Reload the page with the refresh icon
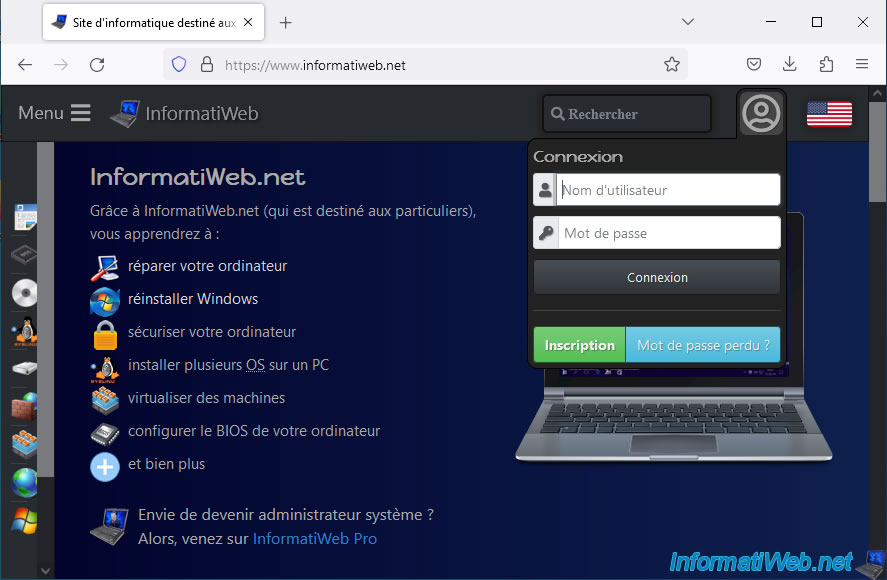Viewport: 887px width, 580px height. click(97, 65)
